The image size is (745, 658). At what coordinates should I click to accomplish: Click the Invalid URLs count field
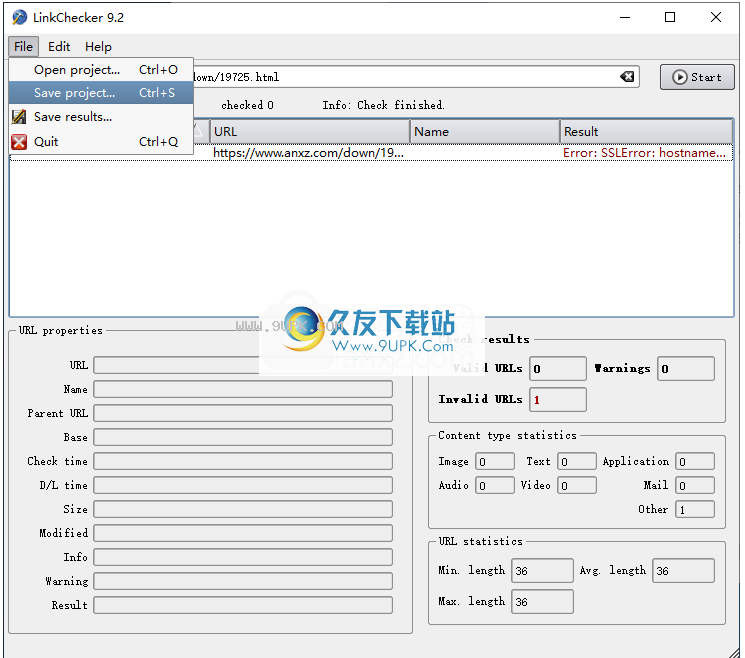point(558,400)
